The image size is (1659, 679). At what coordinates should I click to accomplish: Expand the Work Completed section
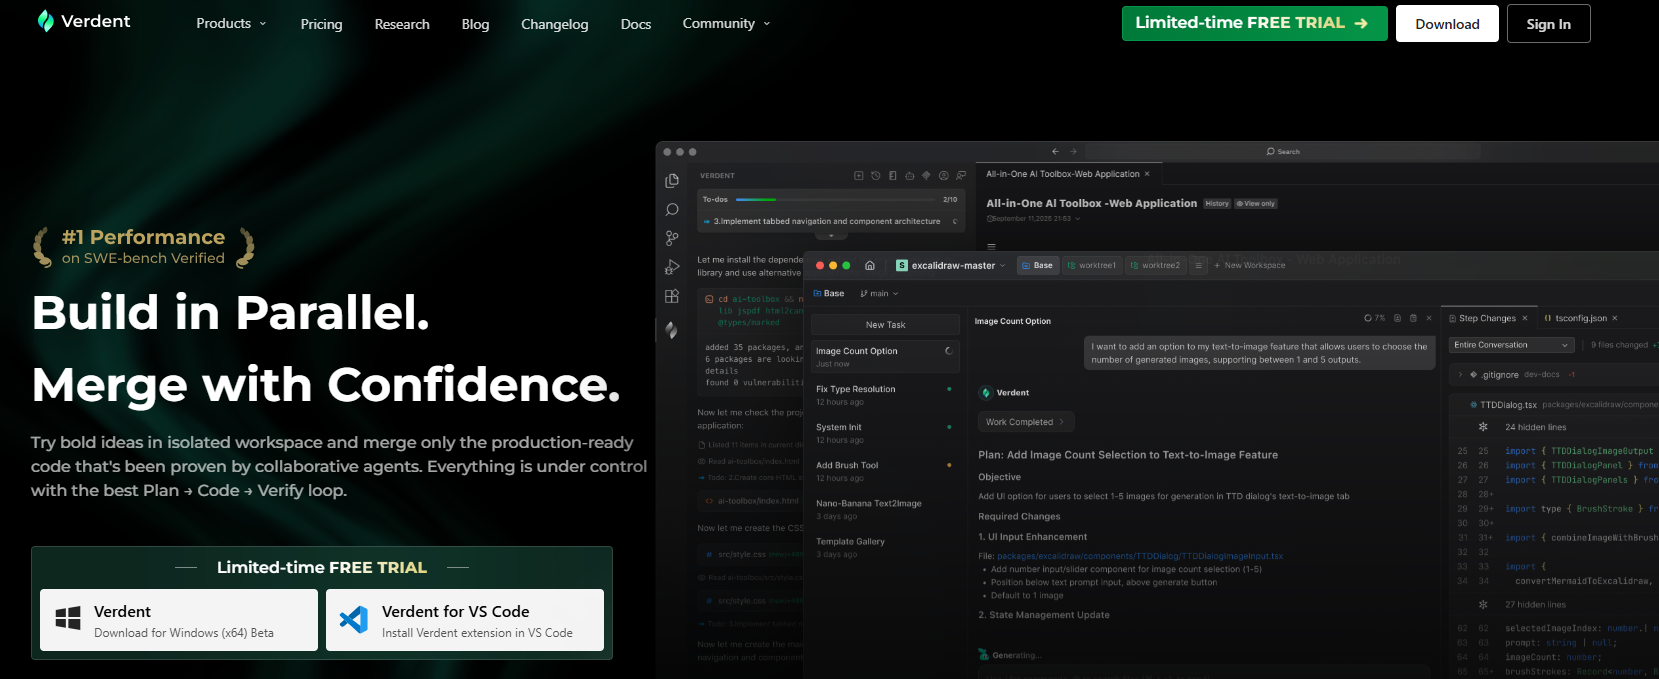tap(1026, 422)
